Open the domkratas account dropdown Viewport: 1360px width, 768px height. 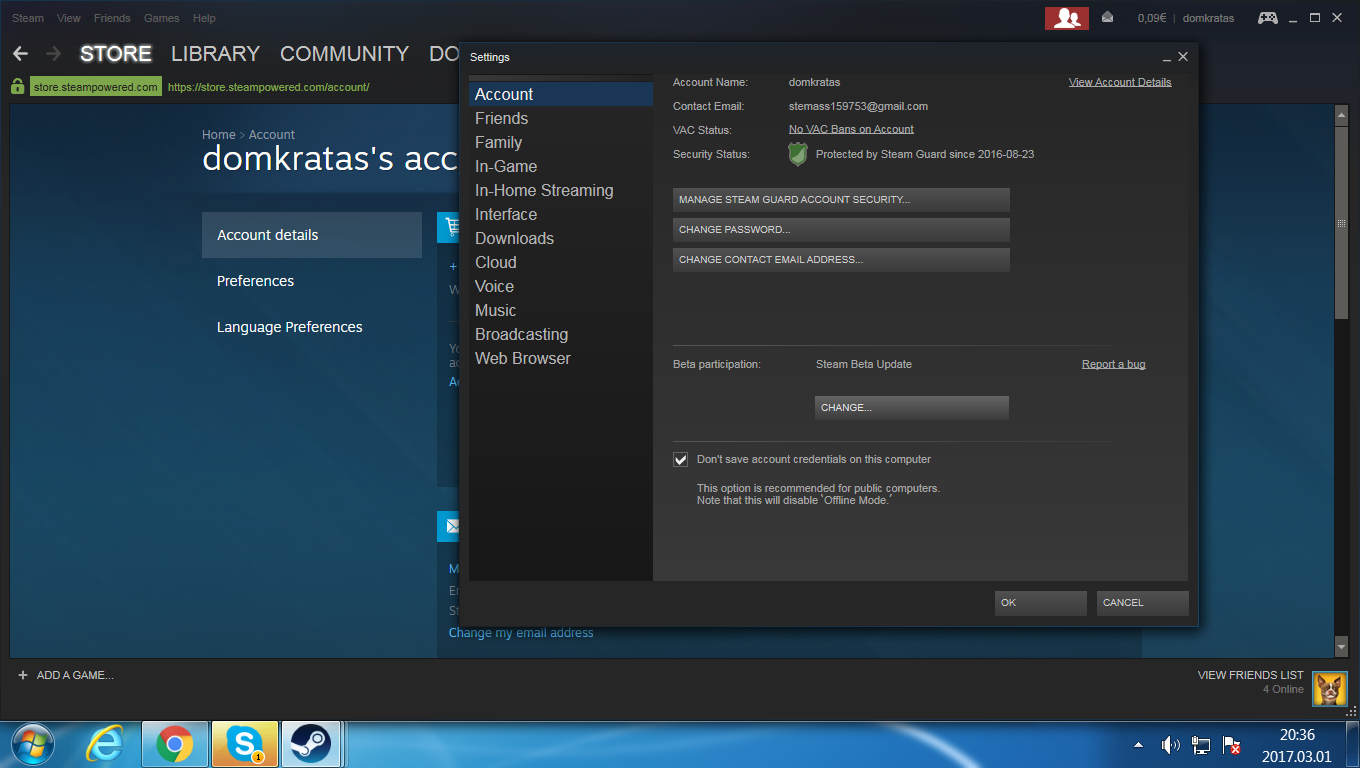1208,18
